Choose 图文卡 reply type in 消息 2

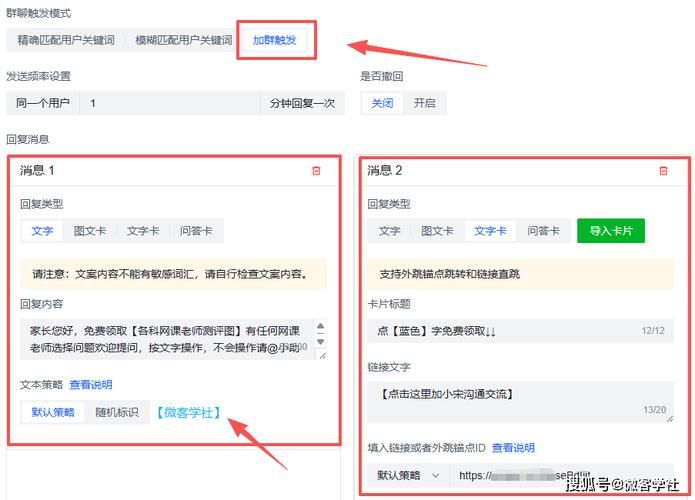tap(437, 231)
